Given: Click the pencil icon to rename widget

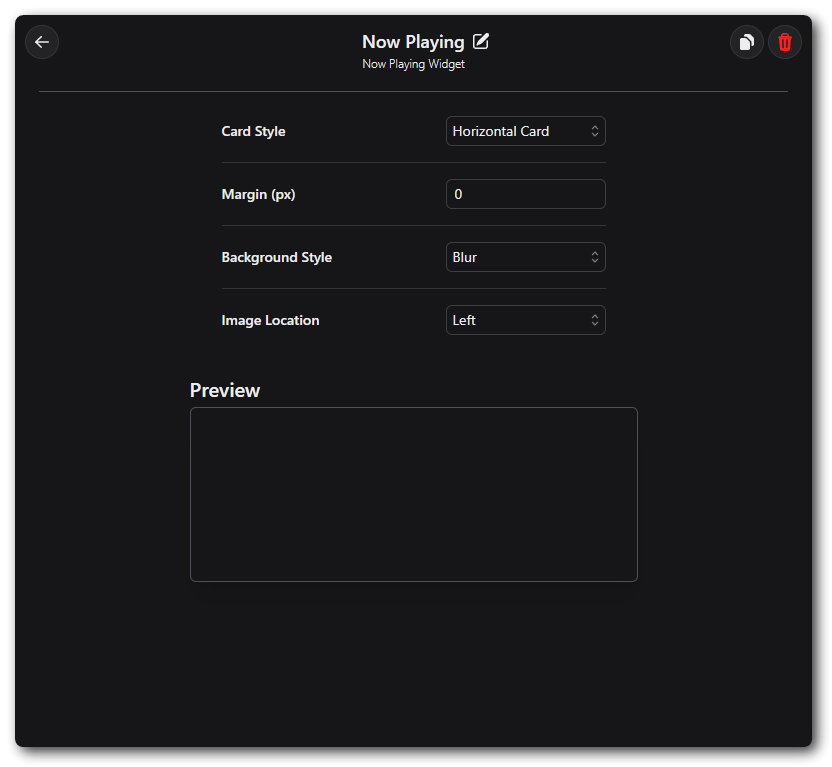Looking at the screenshot, I should click(481, 41).
